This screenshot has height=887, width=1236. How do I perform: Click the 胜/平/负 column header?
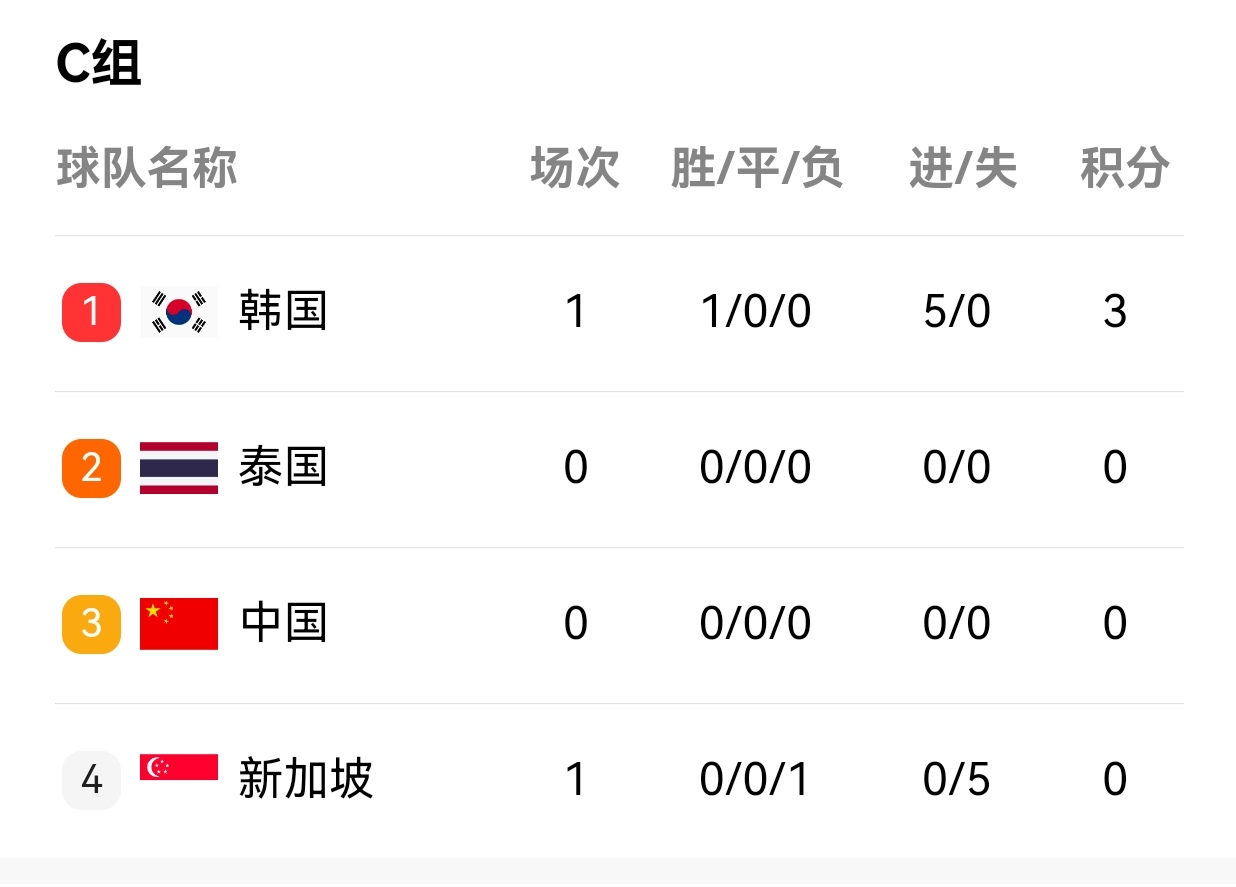[757, 168]
